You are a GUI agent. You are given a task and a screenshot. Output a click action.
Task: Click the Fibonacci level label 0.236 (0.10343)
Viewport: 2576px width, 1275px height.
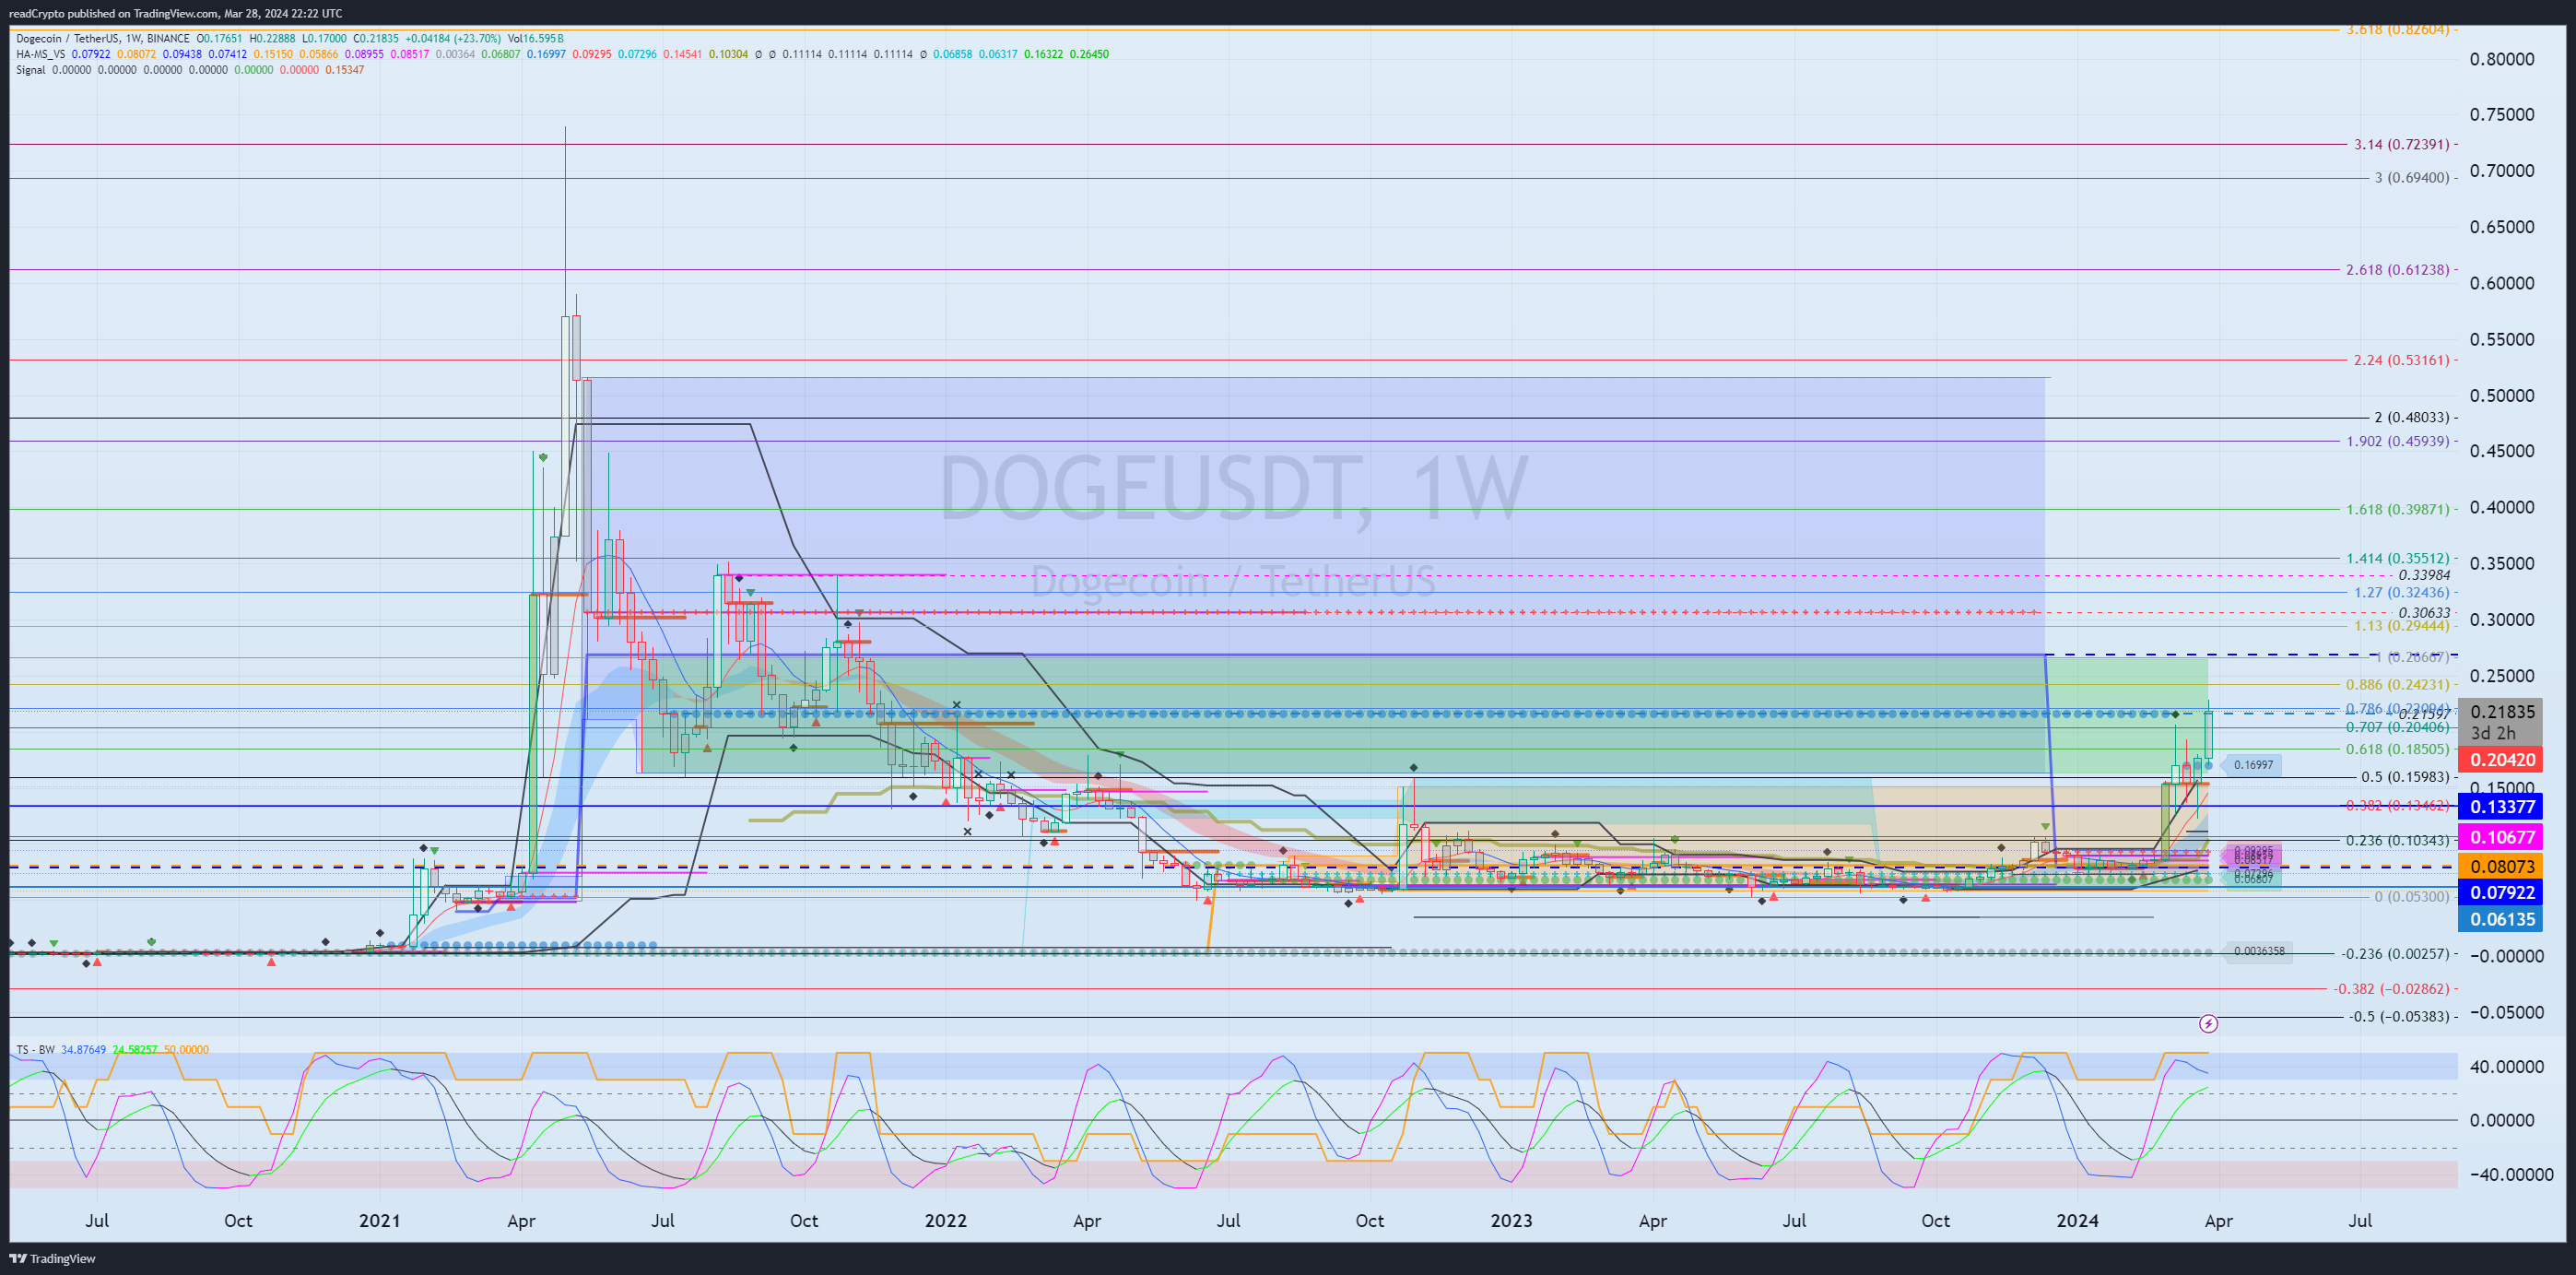pos(2397,840)
